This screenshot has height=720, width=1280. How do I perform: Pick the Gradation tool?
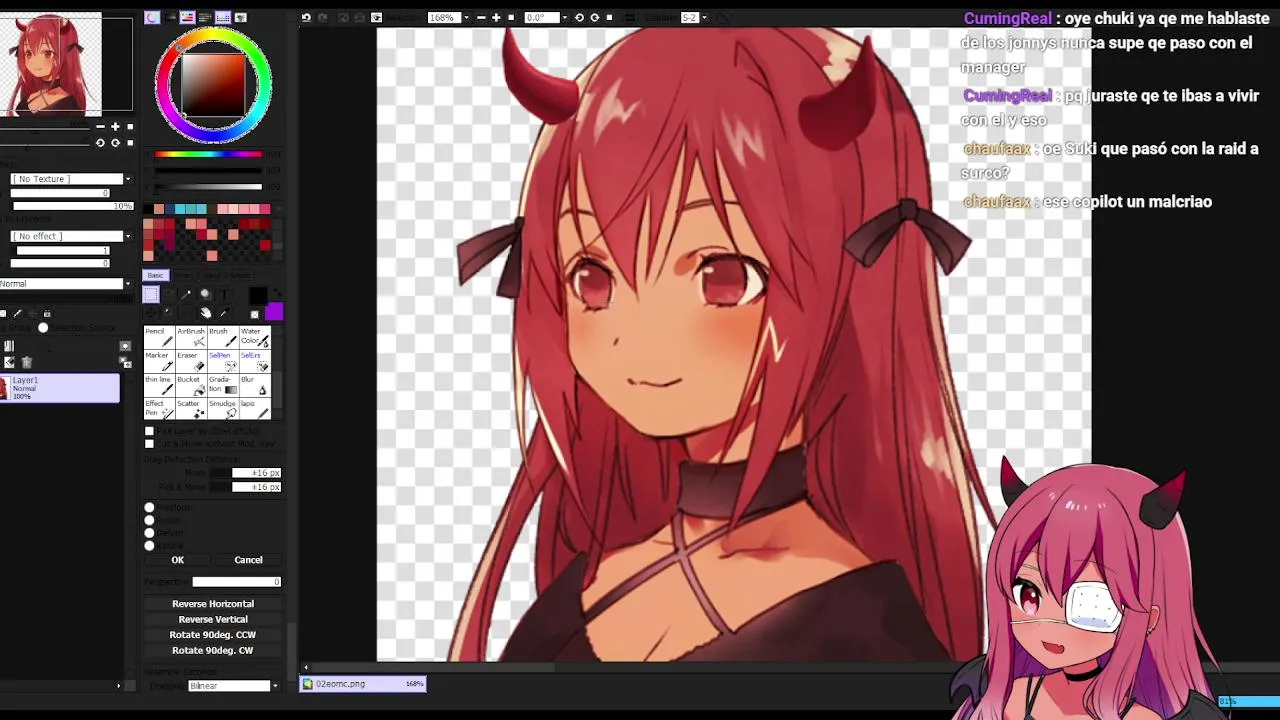coord(223,385)
